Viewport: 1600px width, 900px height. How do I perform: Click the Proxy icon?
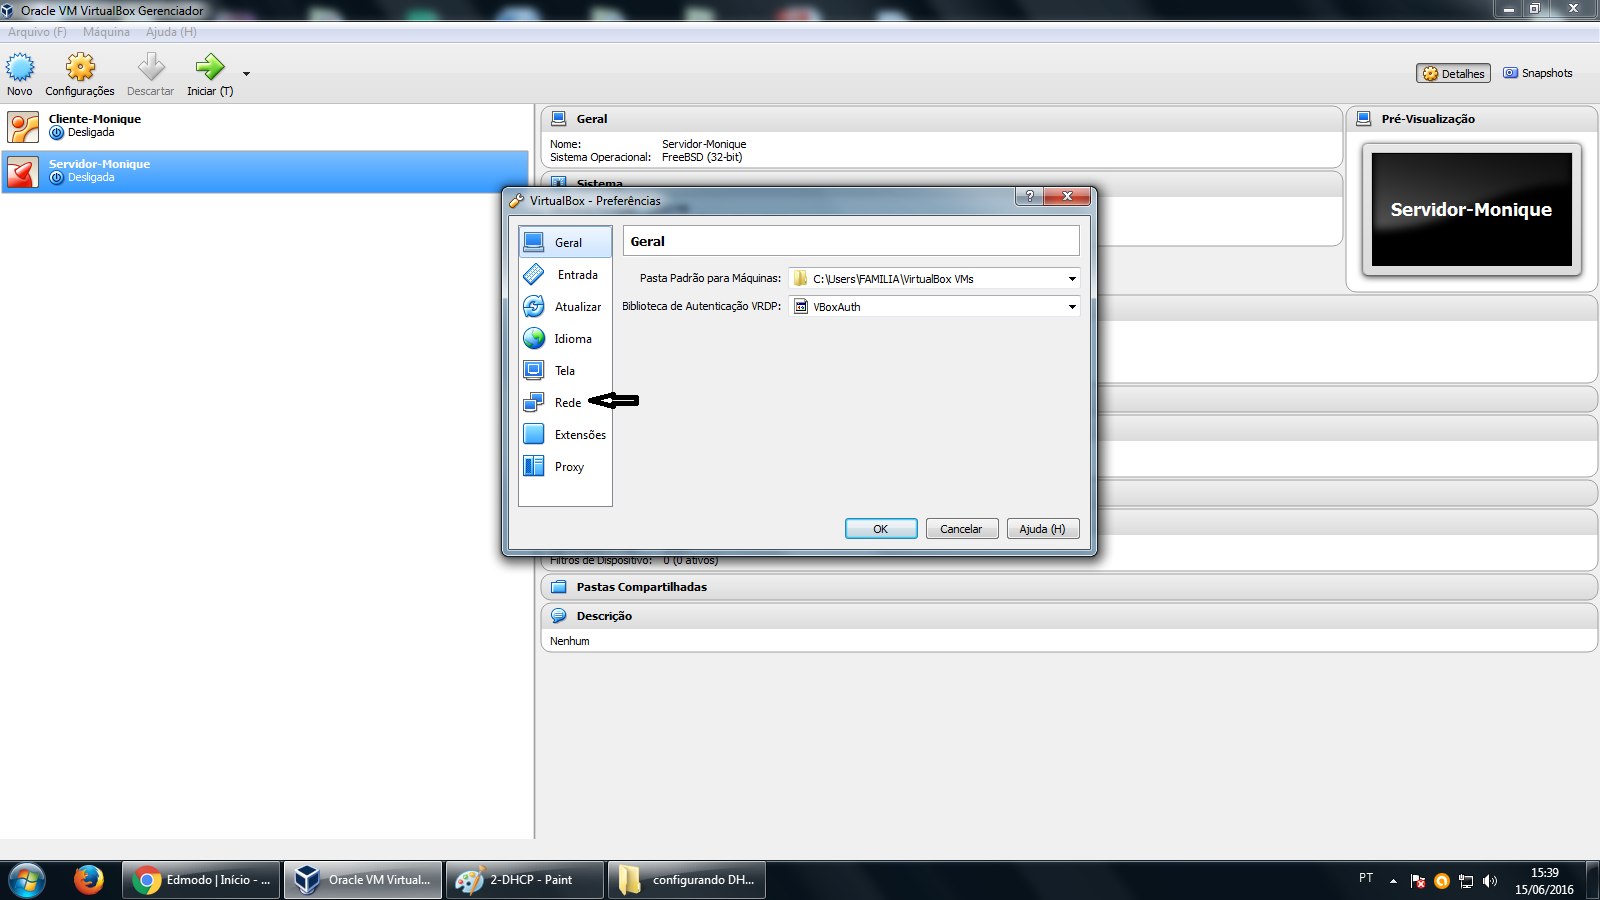pyautogui.click(x=534, y=466)
